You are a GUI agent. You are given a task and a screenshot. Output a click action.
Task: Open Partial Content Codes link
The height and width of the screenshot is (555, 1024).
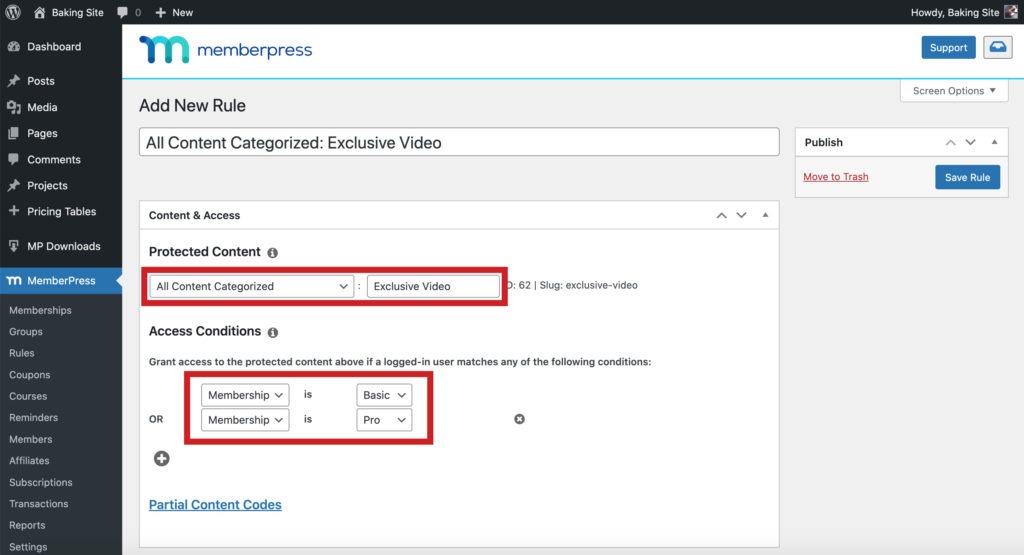tap(215, 505)
